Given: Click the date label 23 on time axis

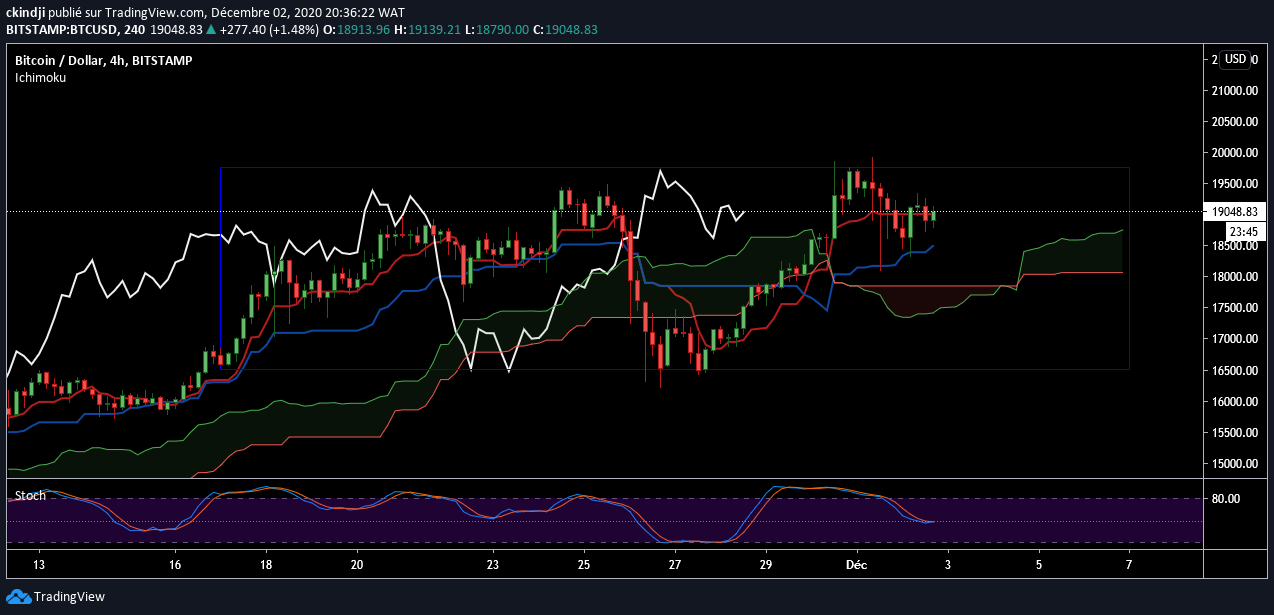Looking at the screenshot, I should [x=493, y=564].
